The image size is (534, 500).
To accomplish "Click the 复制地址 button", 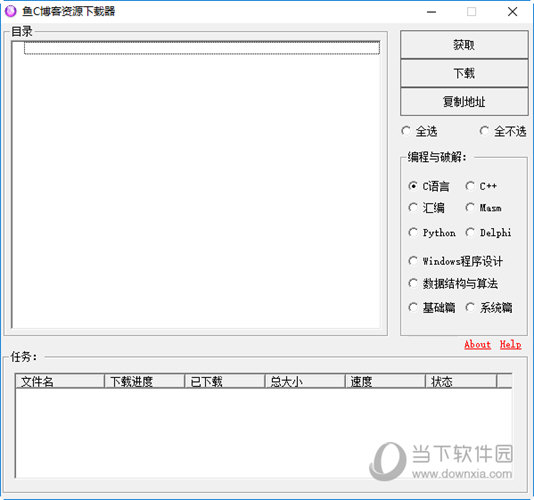I will pyautogui.click(x=464, y=101).
